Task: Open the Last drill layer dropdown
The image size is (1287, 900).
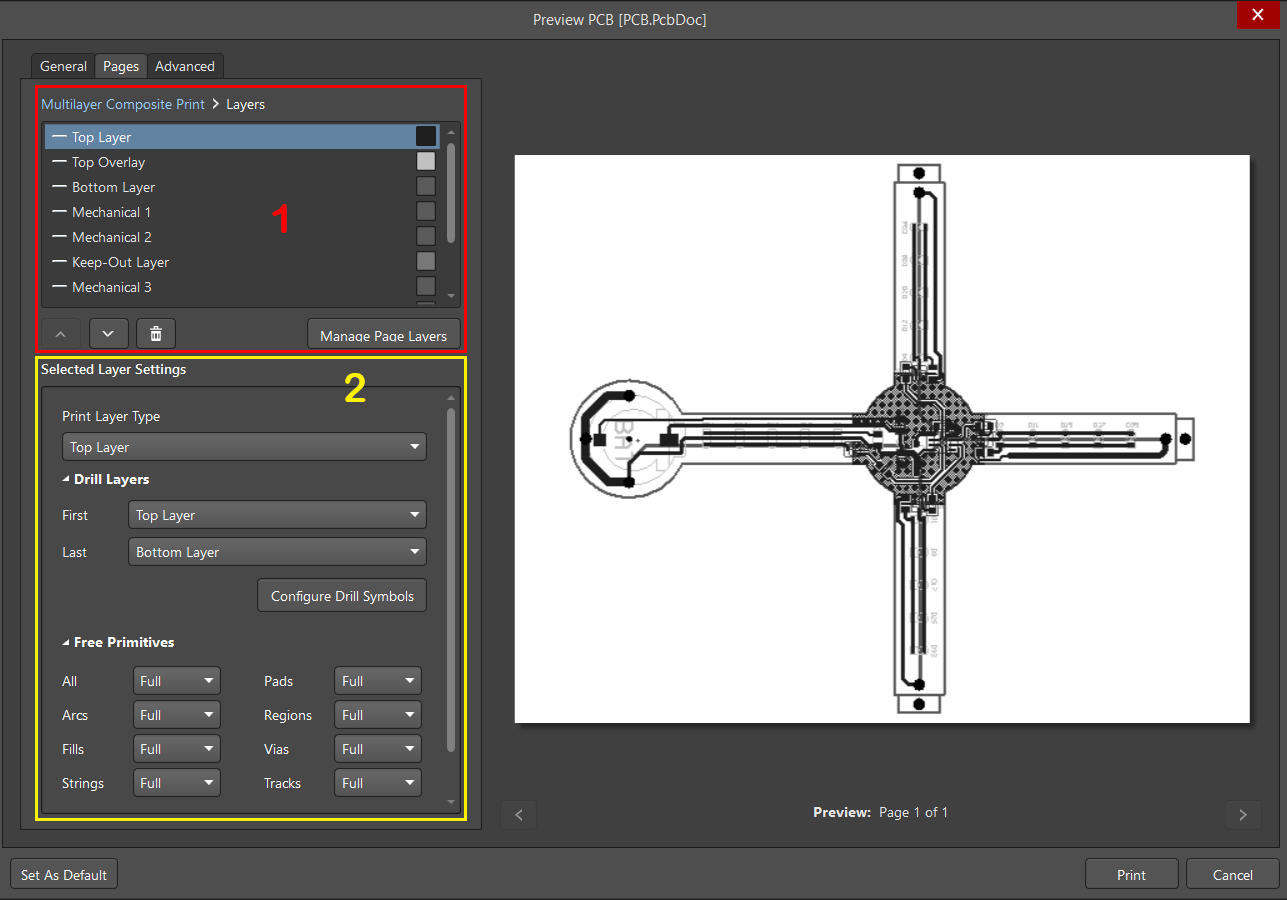Action: (277, 552)
